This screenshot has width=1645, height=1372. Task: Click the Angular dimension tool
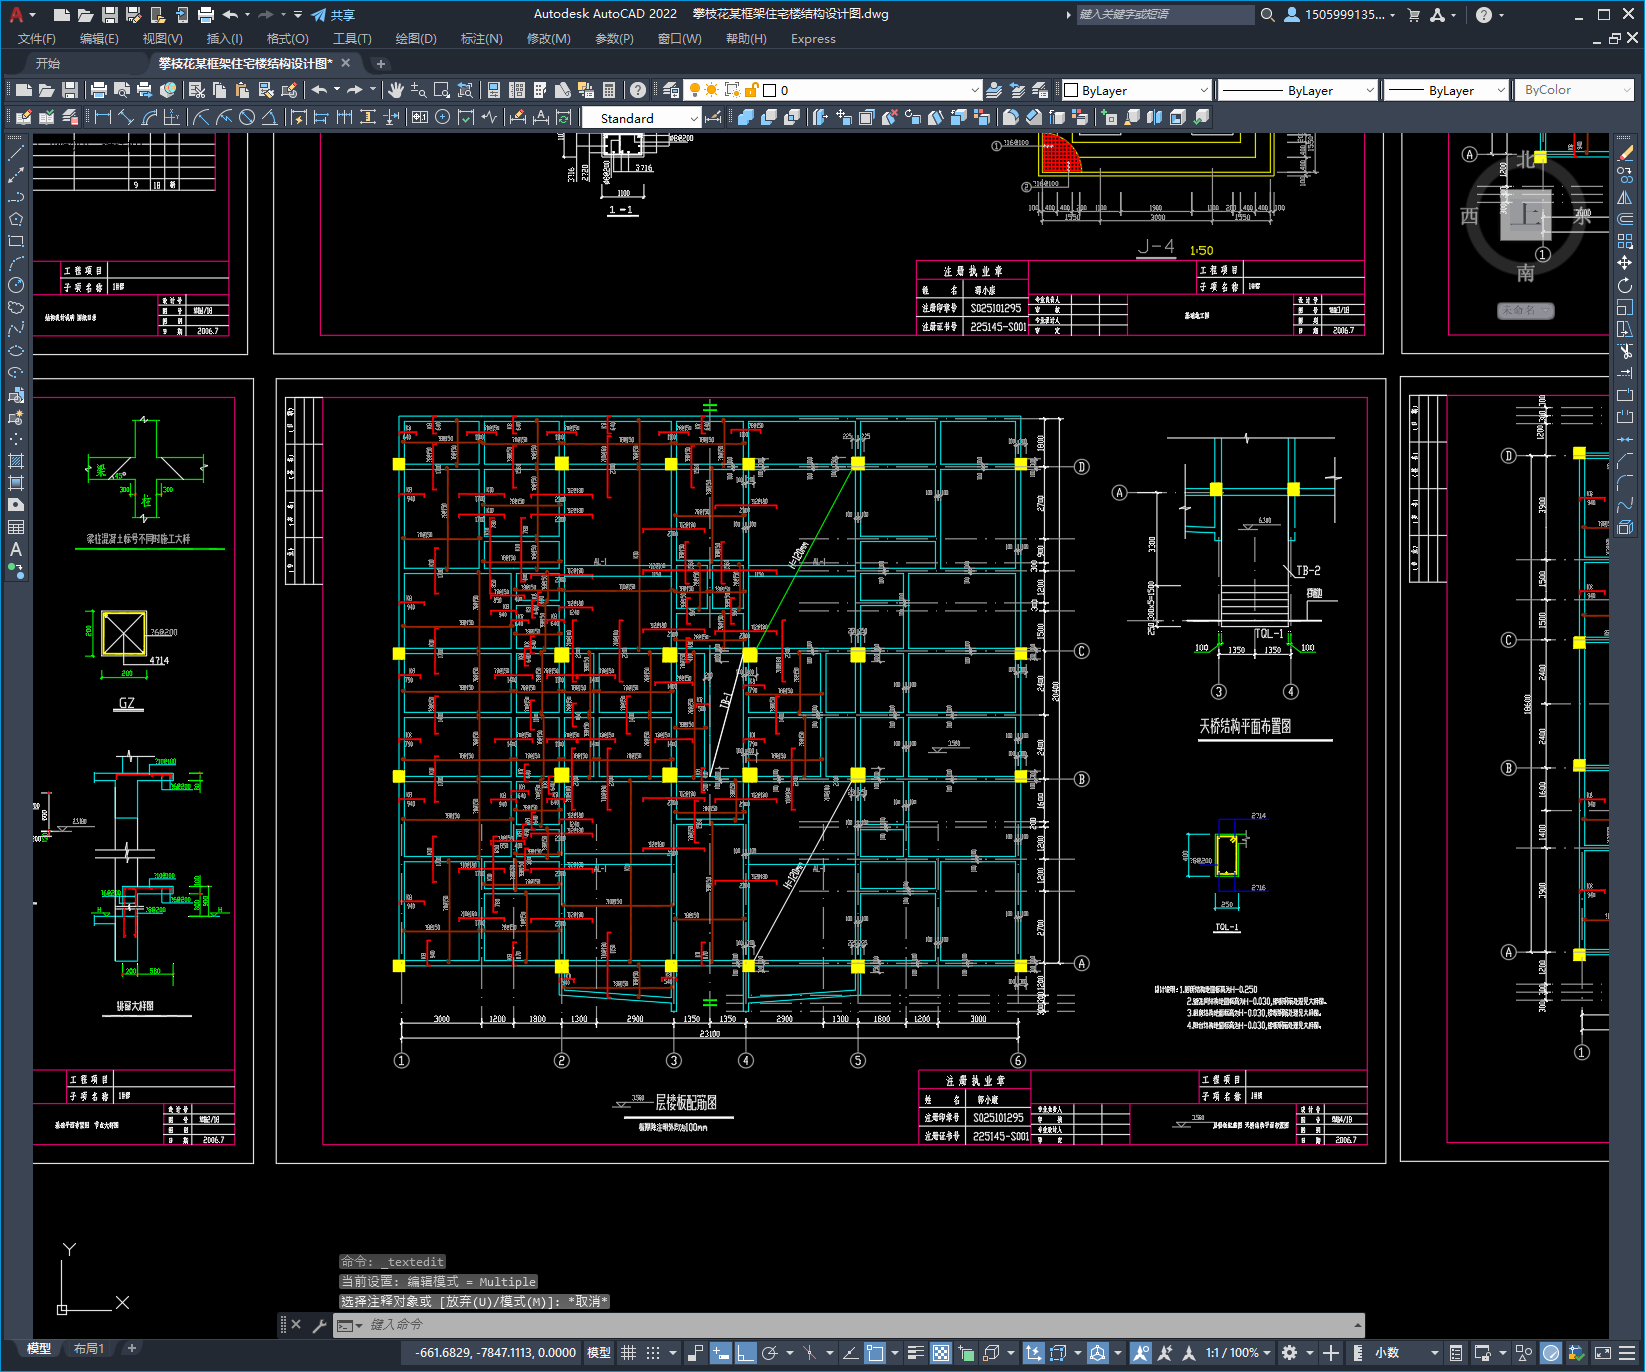coord(269,117)
